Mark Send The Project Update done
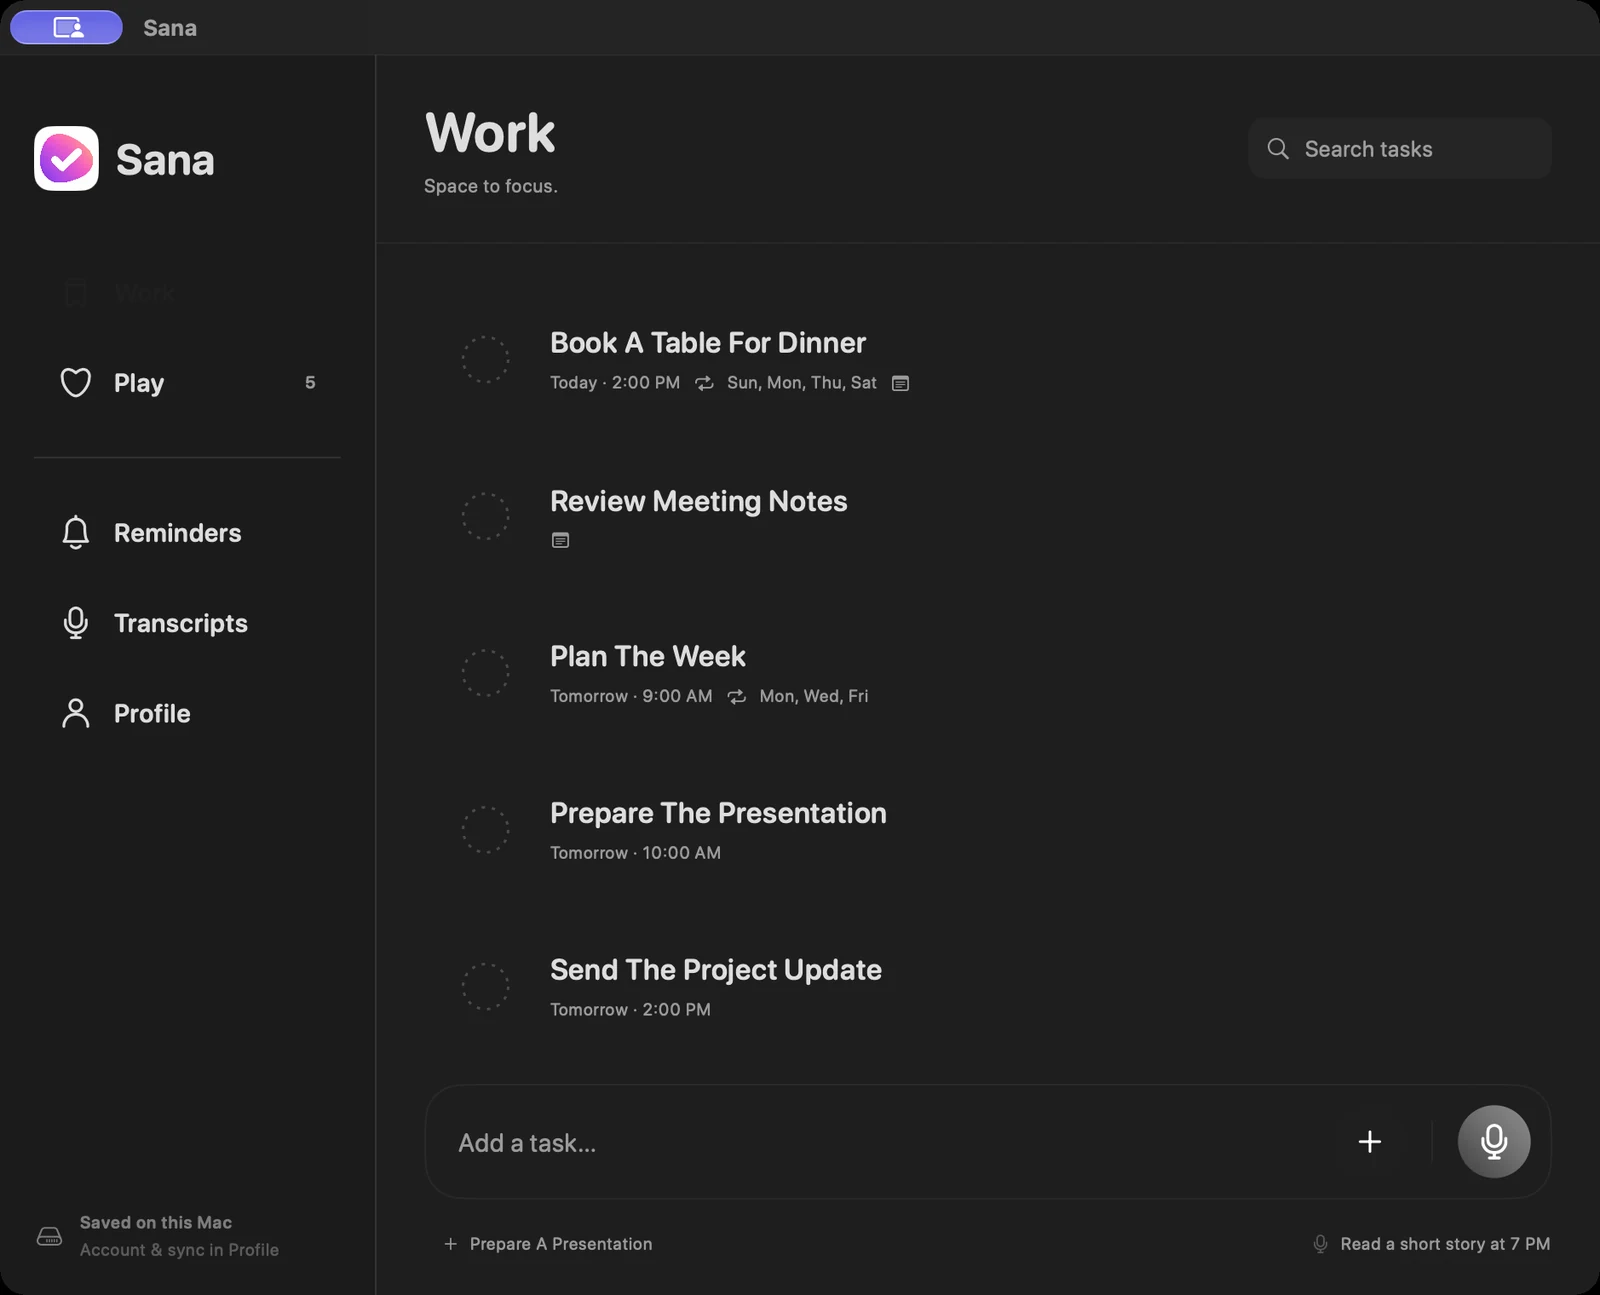 pos(485,987)
